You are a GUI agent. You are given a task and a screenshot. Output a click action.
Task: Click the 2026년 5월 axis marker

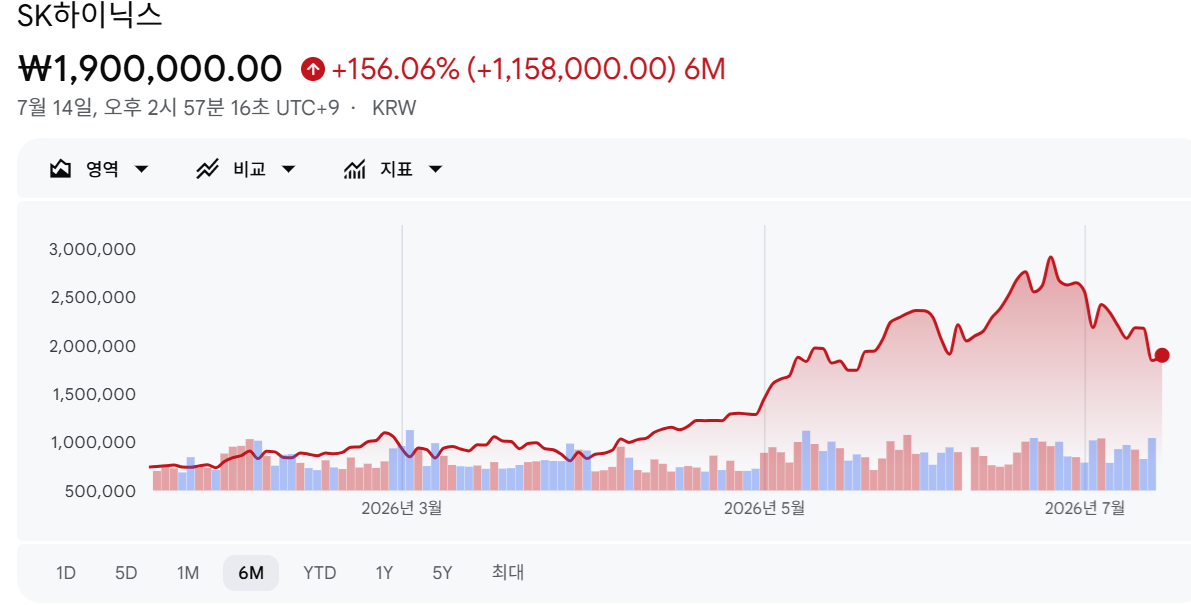click(764, 508)
